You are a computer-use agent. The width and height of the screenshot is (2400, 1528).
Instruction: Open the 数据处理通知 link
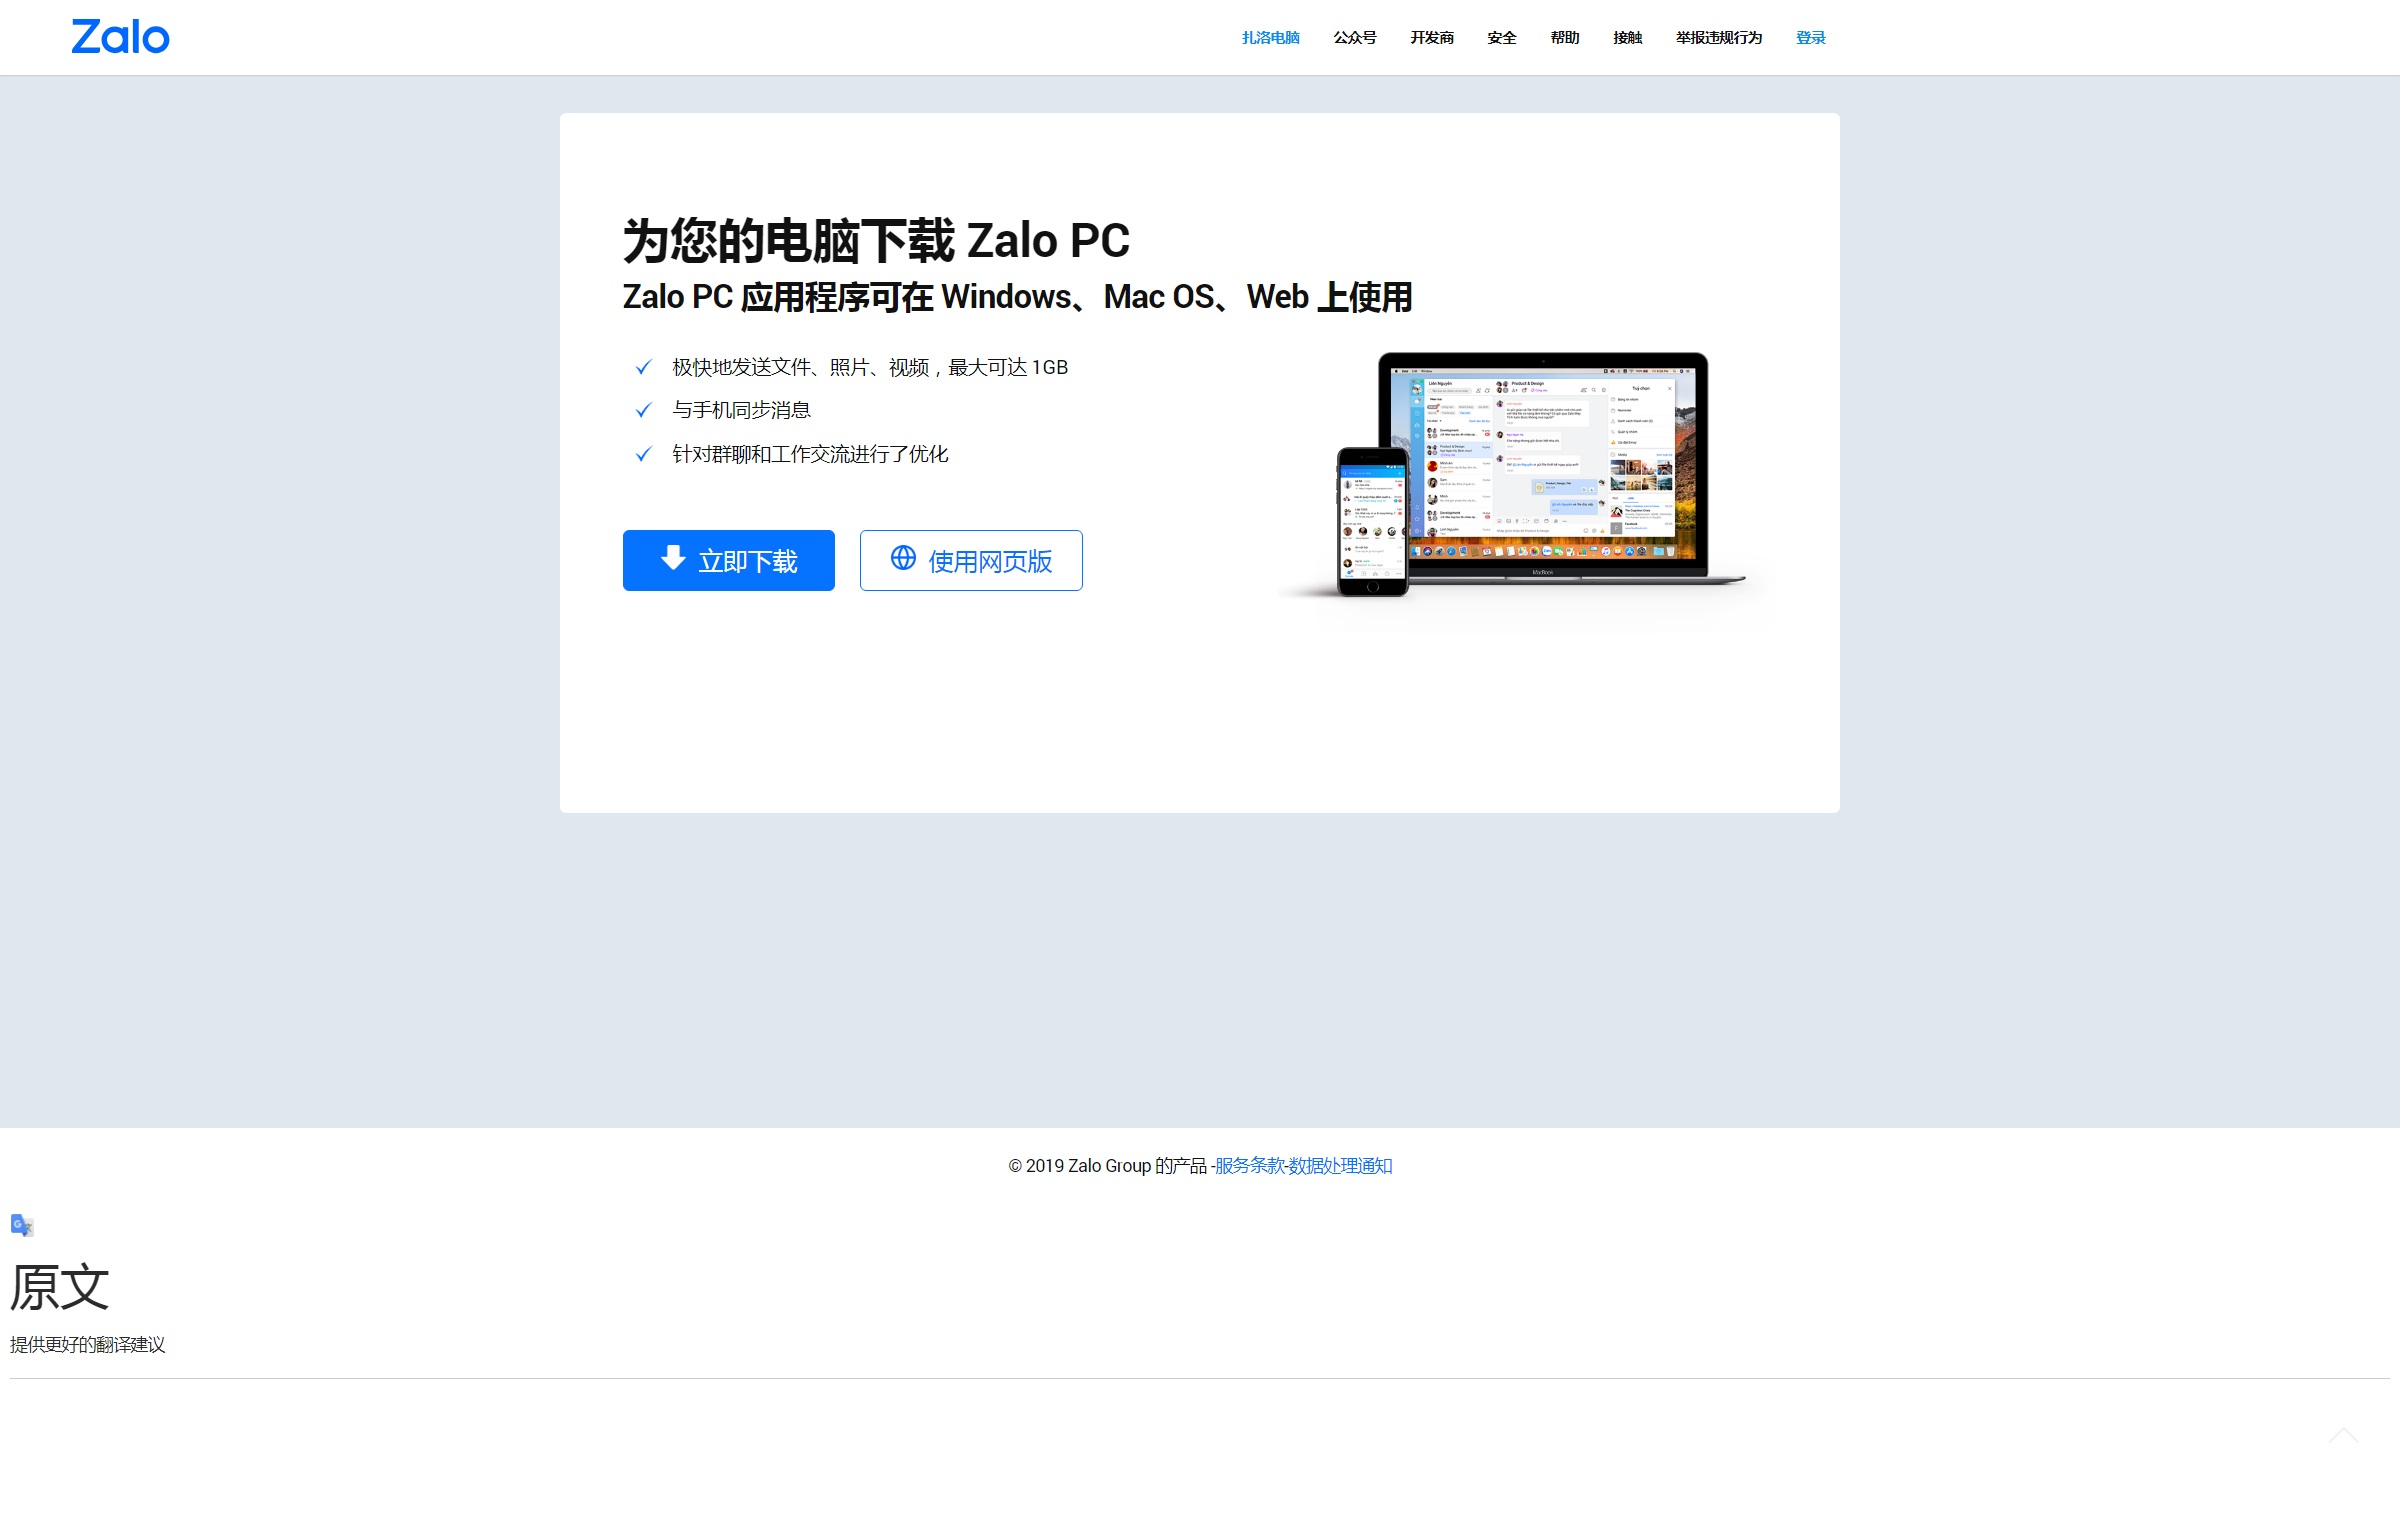(1340, 1166)
